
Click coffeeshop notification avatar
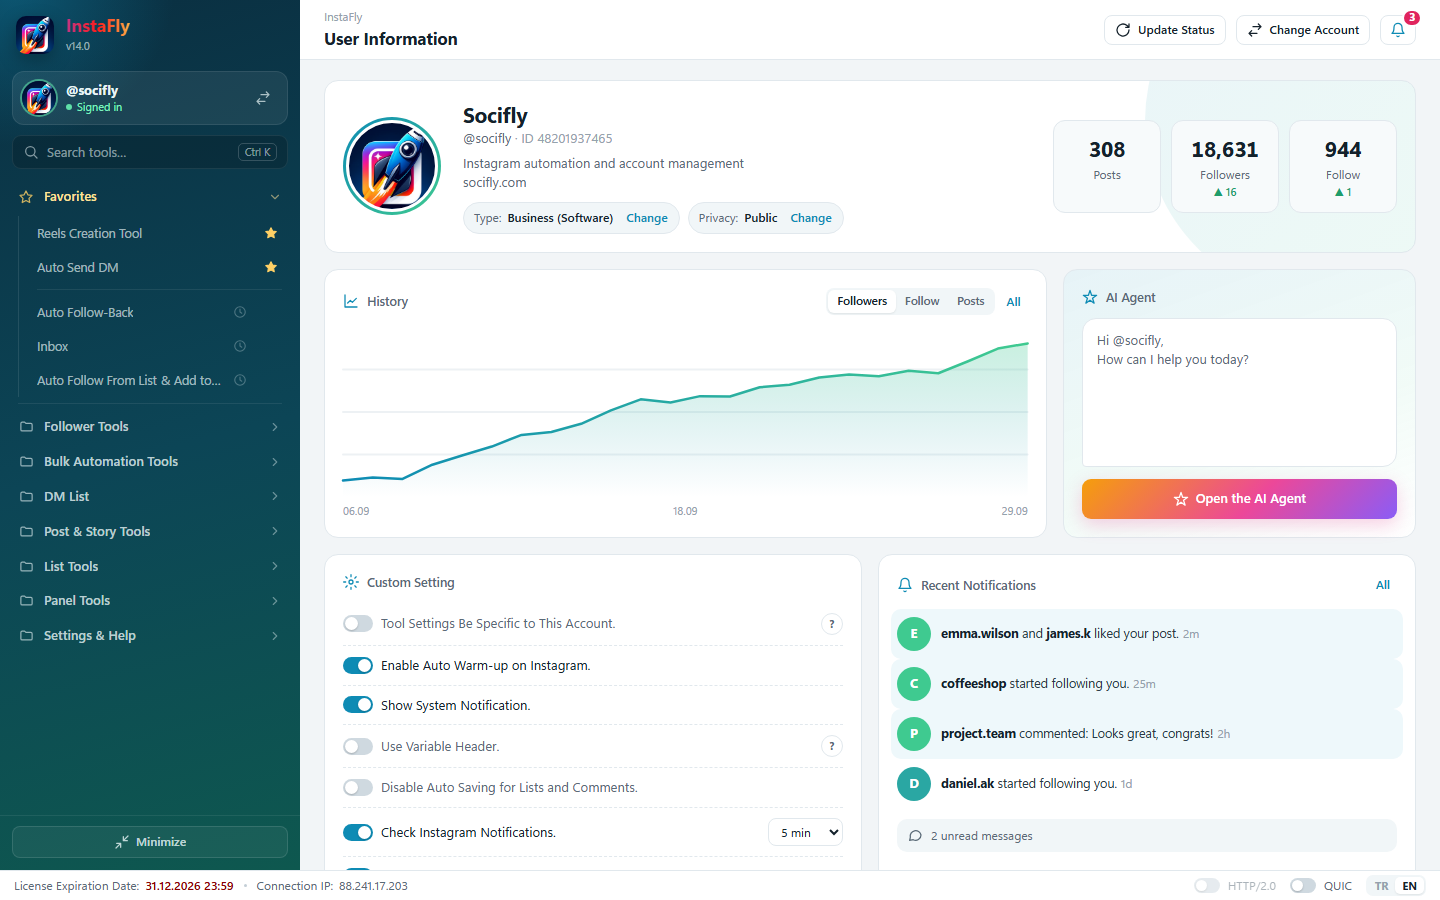(914, 684)
